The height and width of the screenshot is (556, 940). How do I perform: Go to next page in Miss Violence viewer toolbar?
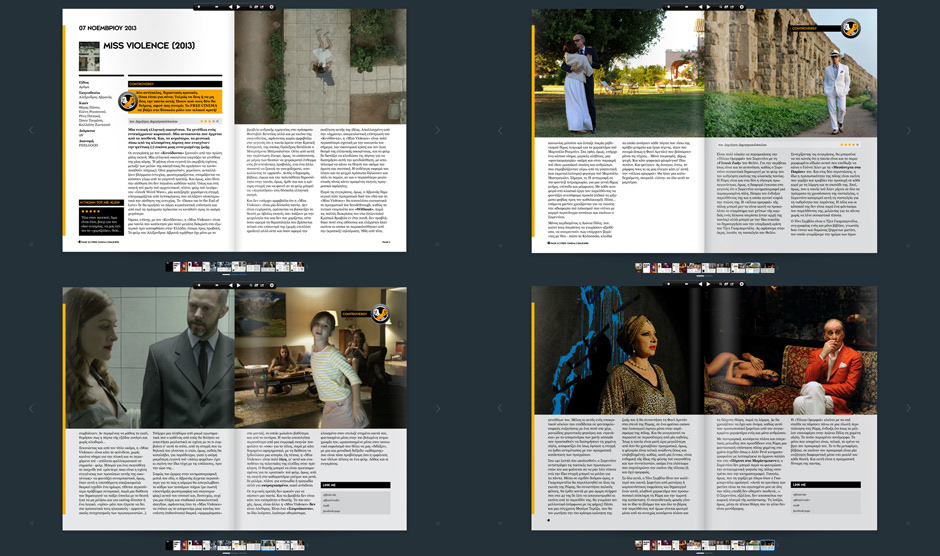pos(238,7)
